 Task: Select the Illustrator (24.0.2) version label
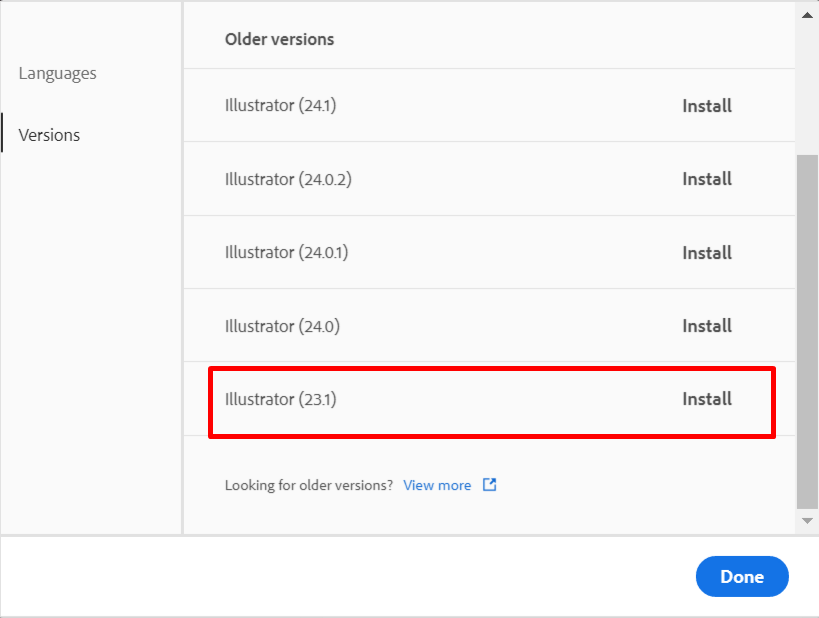288,179
